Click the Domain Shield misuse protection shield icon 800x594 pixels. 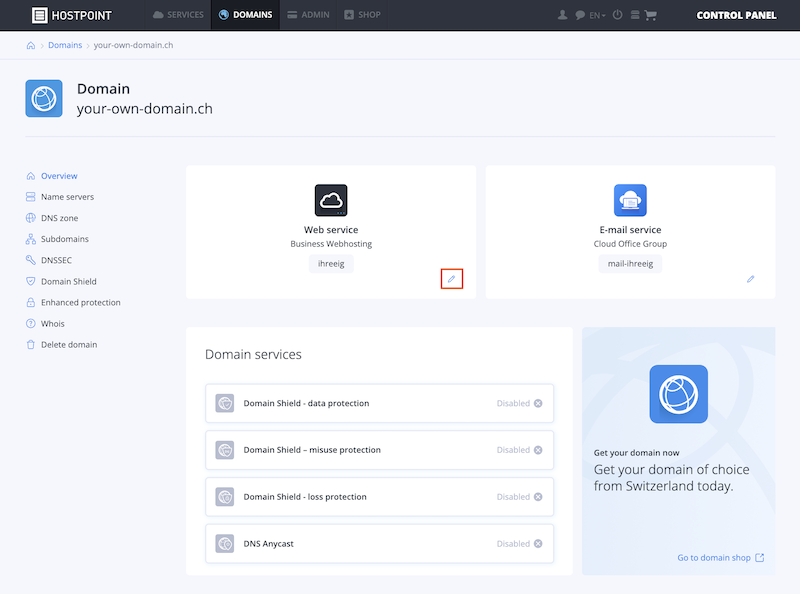pos(224,450)
